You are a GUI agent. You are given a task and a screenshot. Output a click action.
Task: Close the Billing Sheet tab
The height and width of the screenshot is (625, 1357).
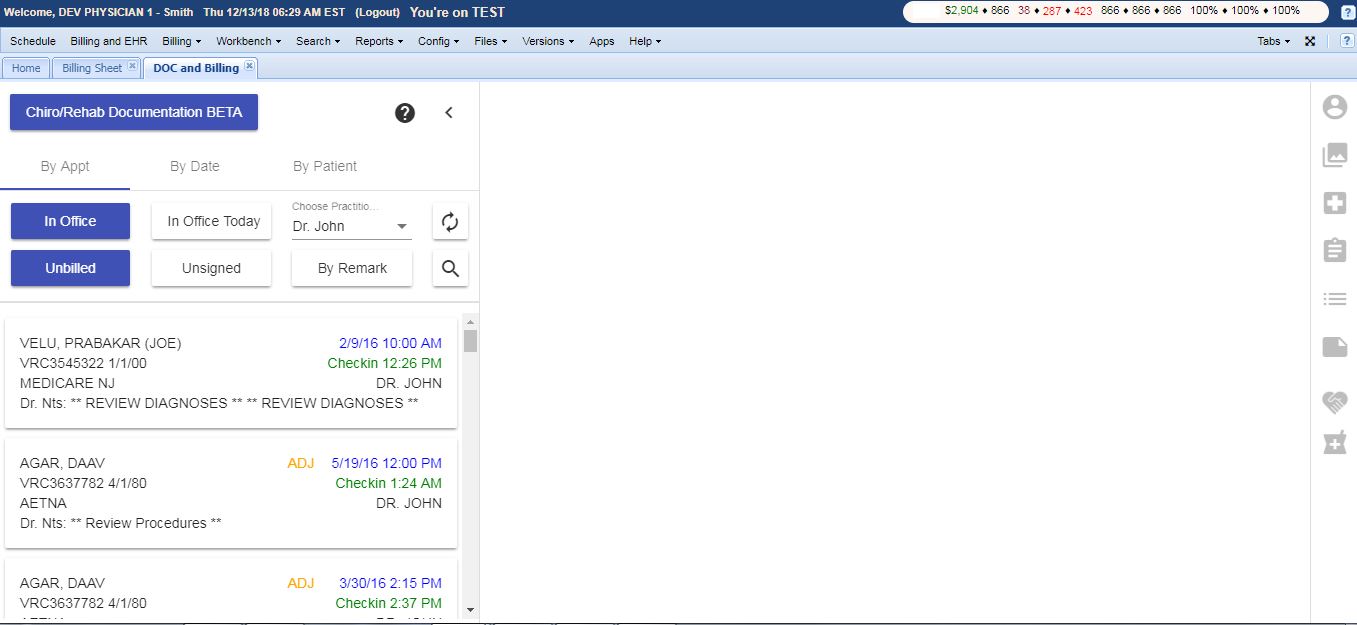coord(131,67)
